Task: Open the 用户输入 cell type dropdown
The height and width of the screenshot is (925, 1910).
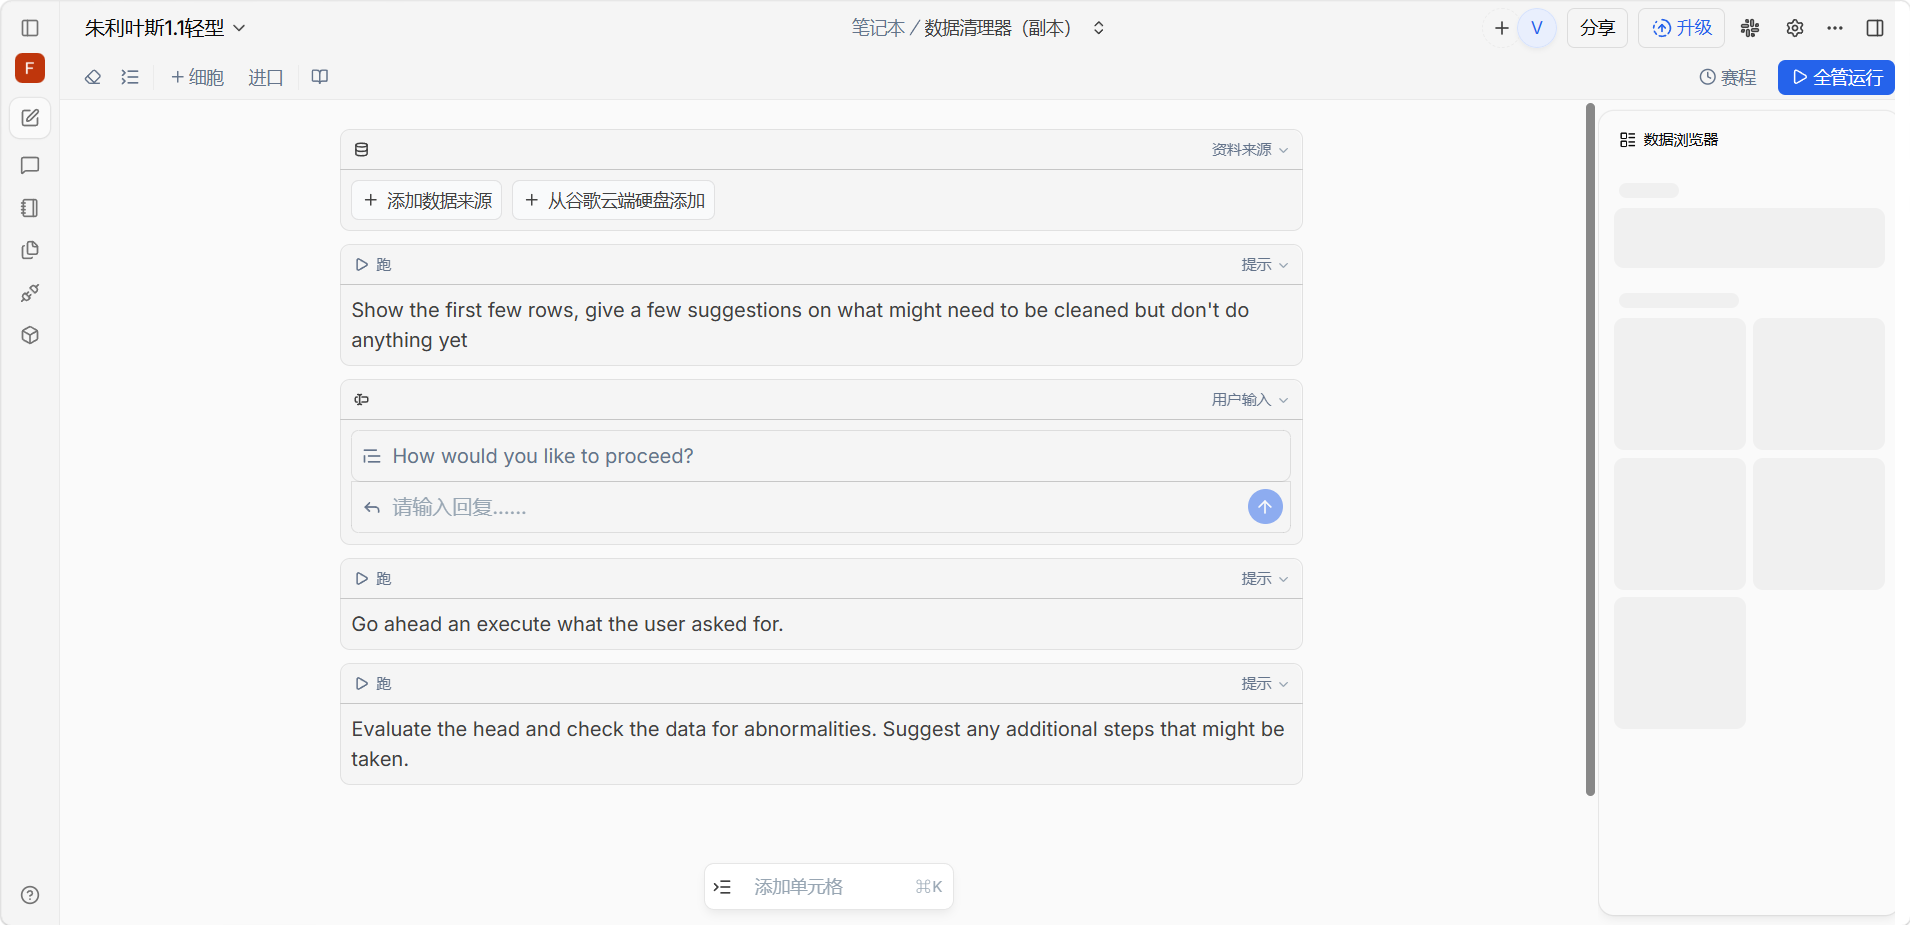Action: pos(1250,399)
